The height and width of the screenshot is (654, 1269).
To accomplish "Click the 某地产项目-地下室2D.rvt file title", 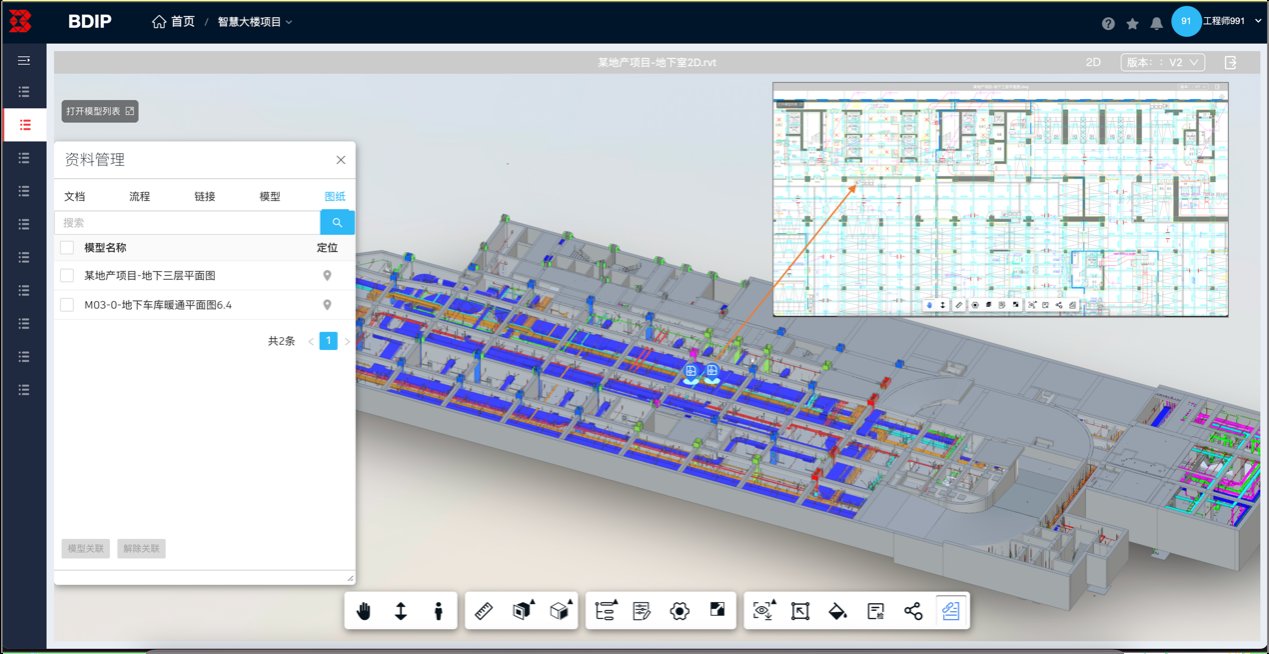I will (x=657, y=62).
